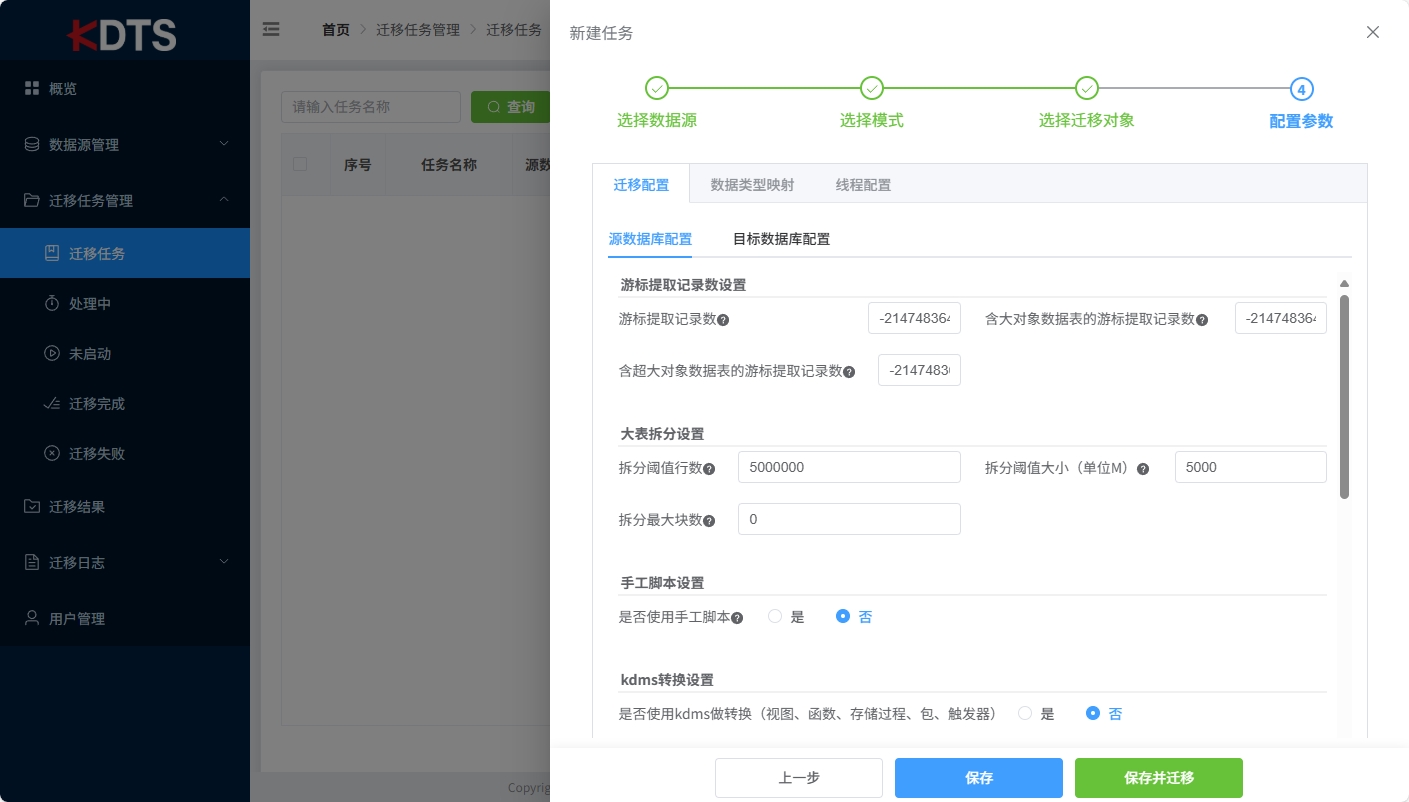Viewport: 1409px width, 802px height.
Task: Focus the 请输入任务名称 search field
Action: tap(371, 107)
